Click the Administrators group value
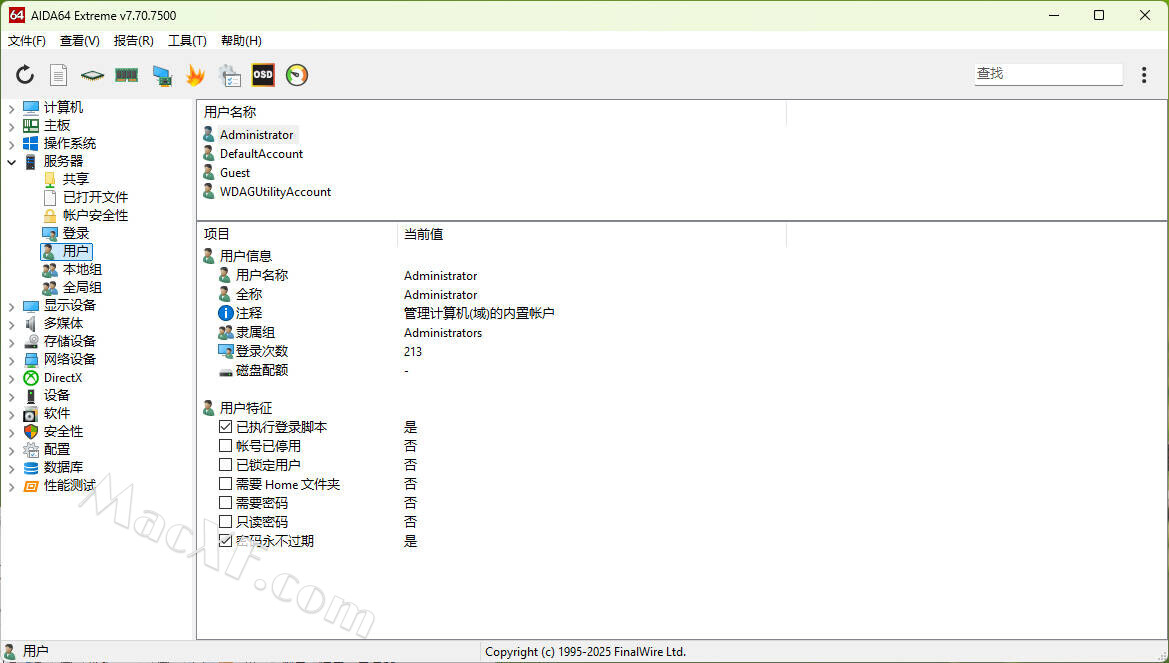 tap(443, 333)
